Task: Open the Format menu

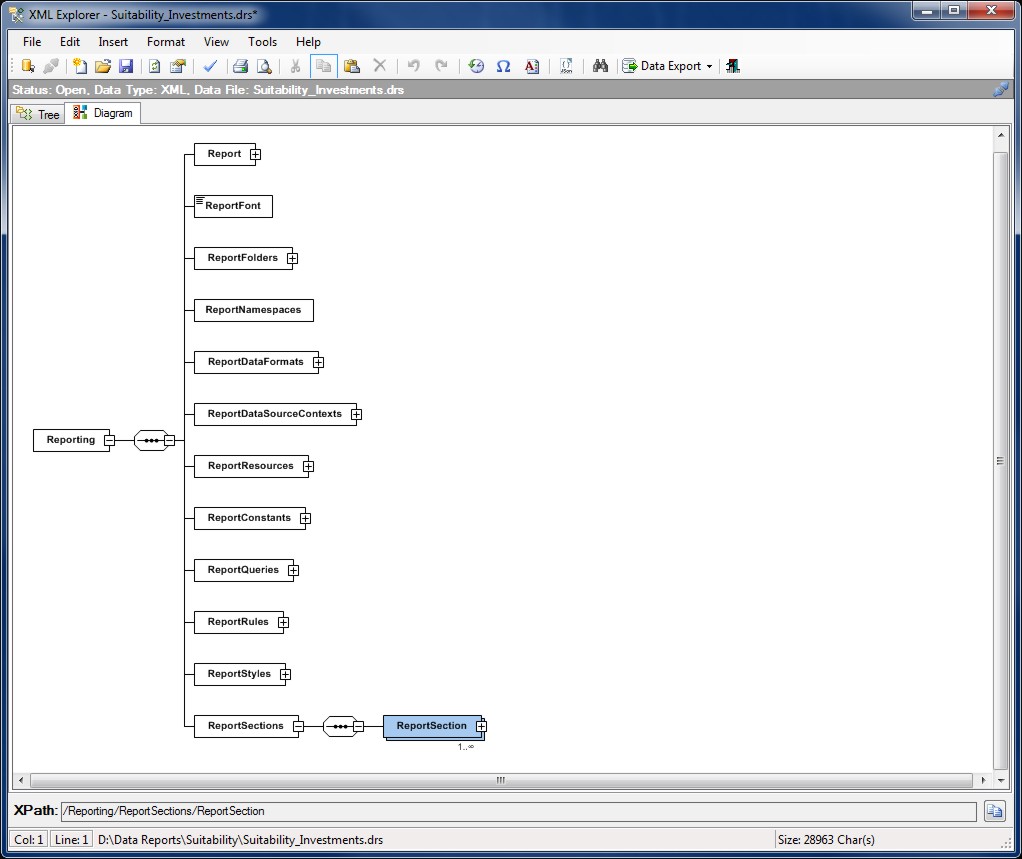Action: pyautogui.click(x=165, y=42)
